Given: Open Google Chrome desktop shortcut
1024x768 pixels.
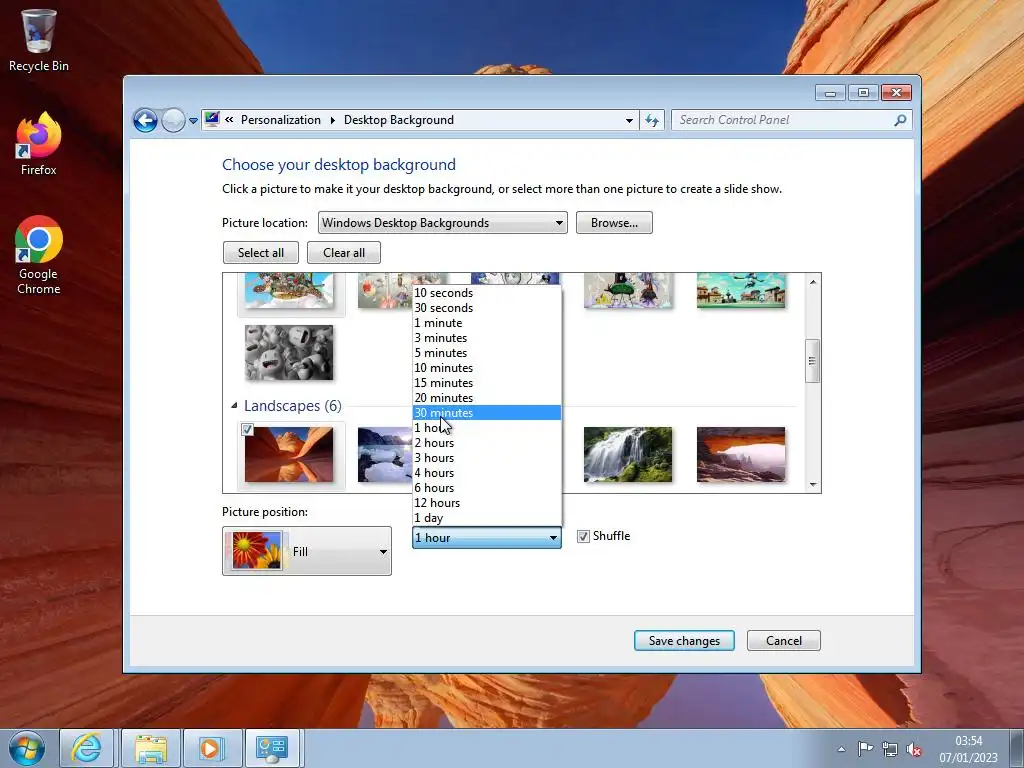Looking at the screenshot, I should 39,255.
